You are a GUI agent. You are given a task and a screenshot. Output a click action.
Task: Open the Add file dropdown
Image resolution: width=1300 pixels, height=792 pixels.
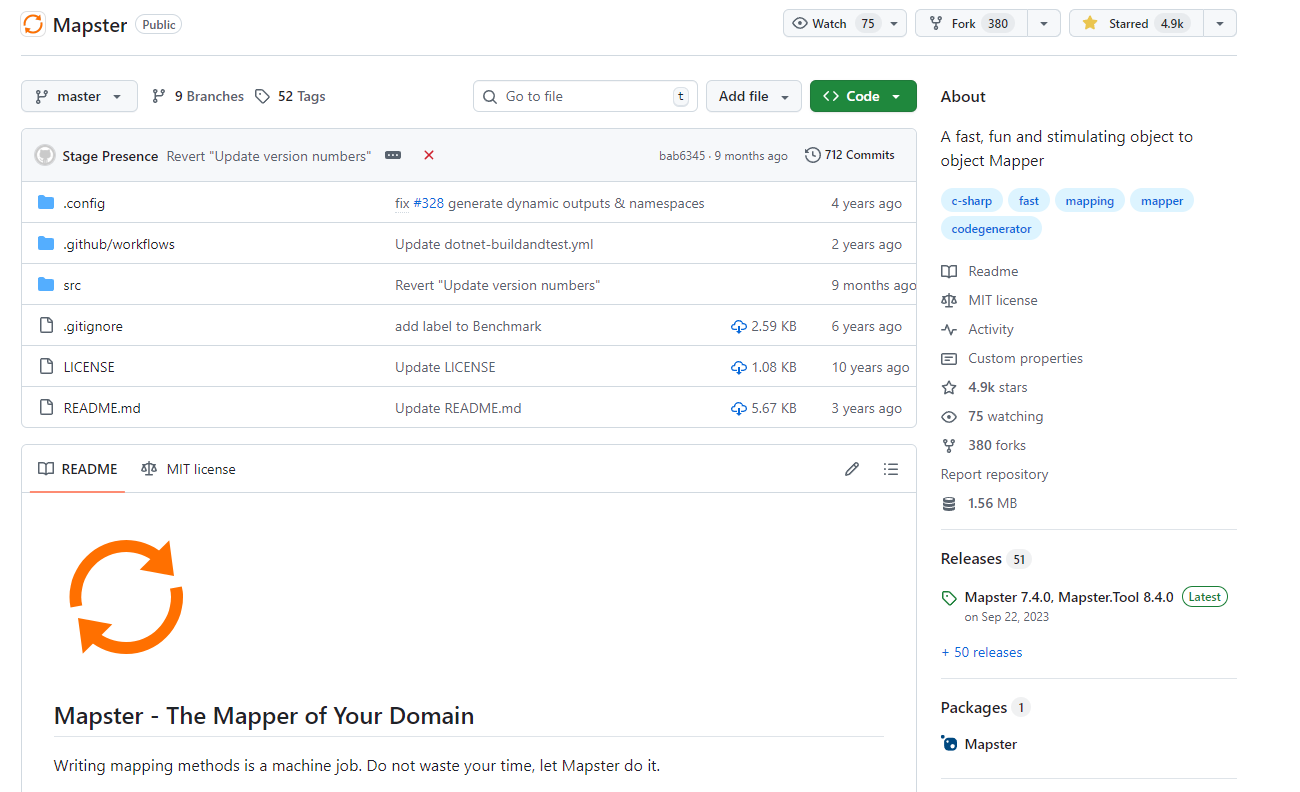[753, 96]
